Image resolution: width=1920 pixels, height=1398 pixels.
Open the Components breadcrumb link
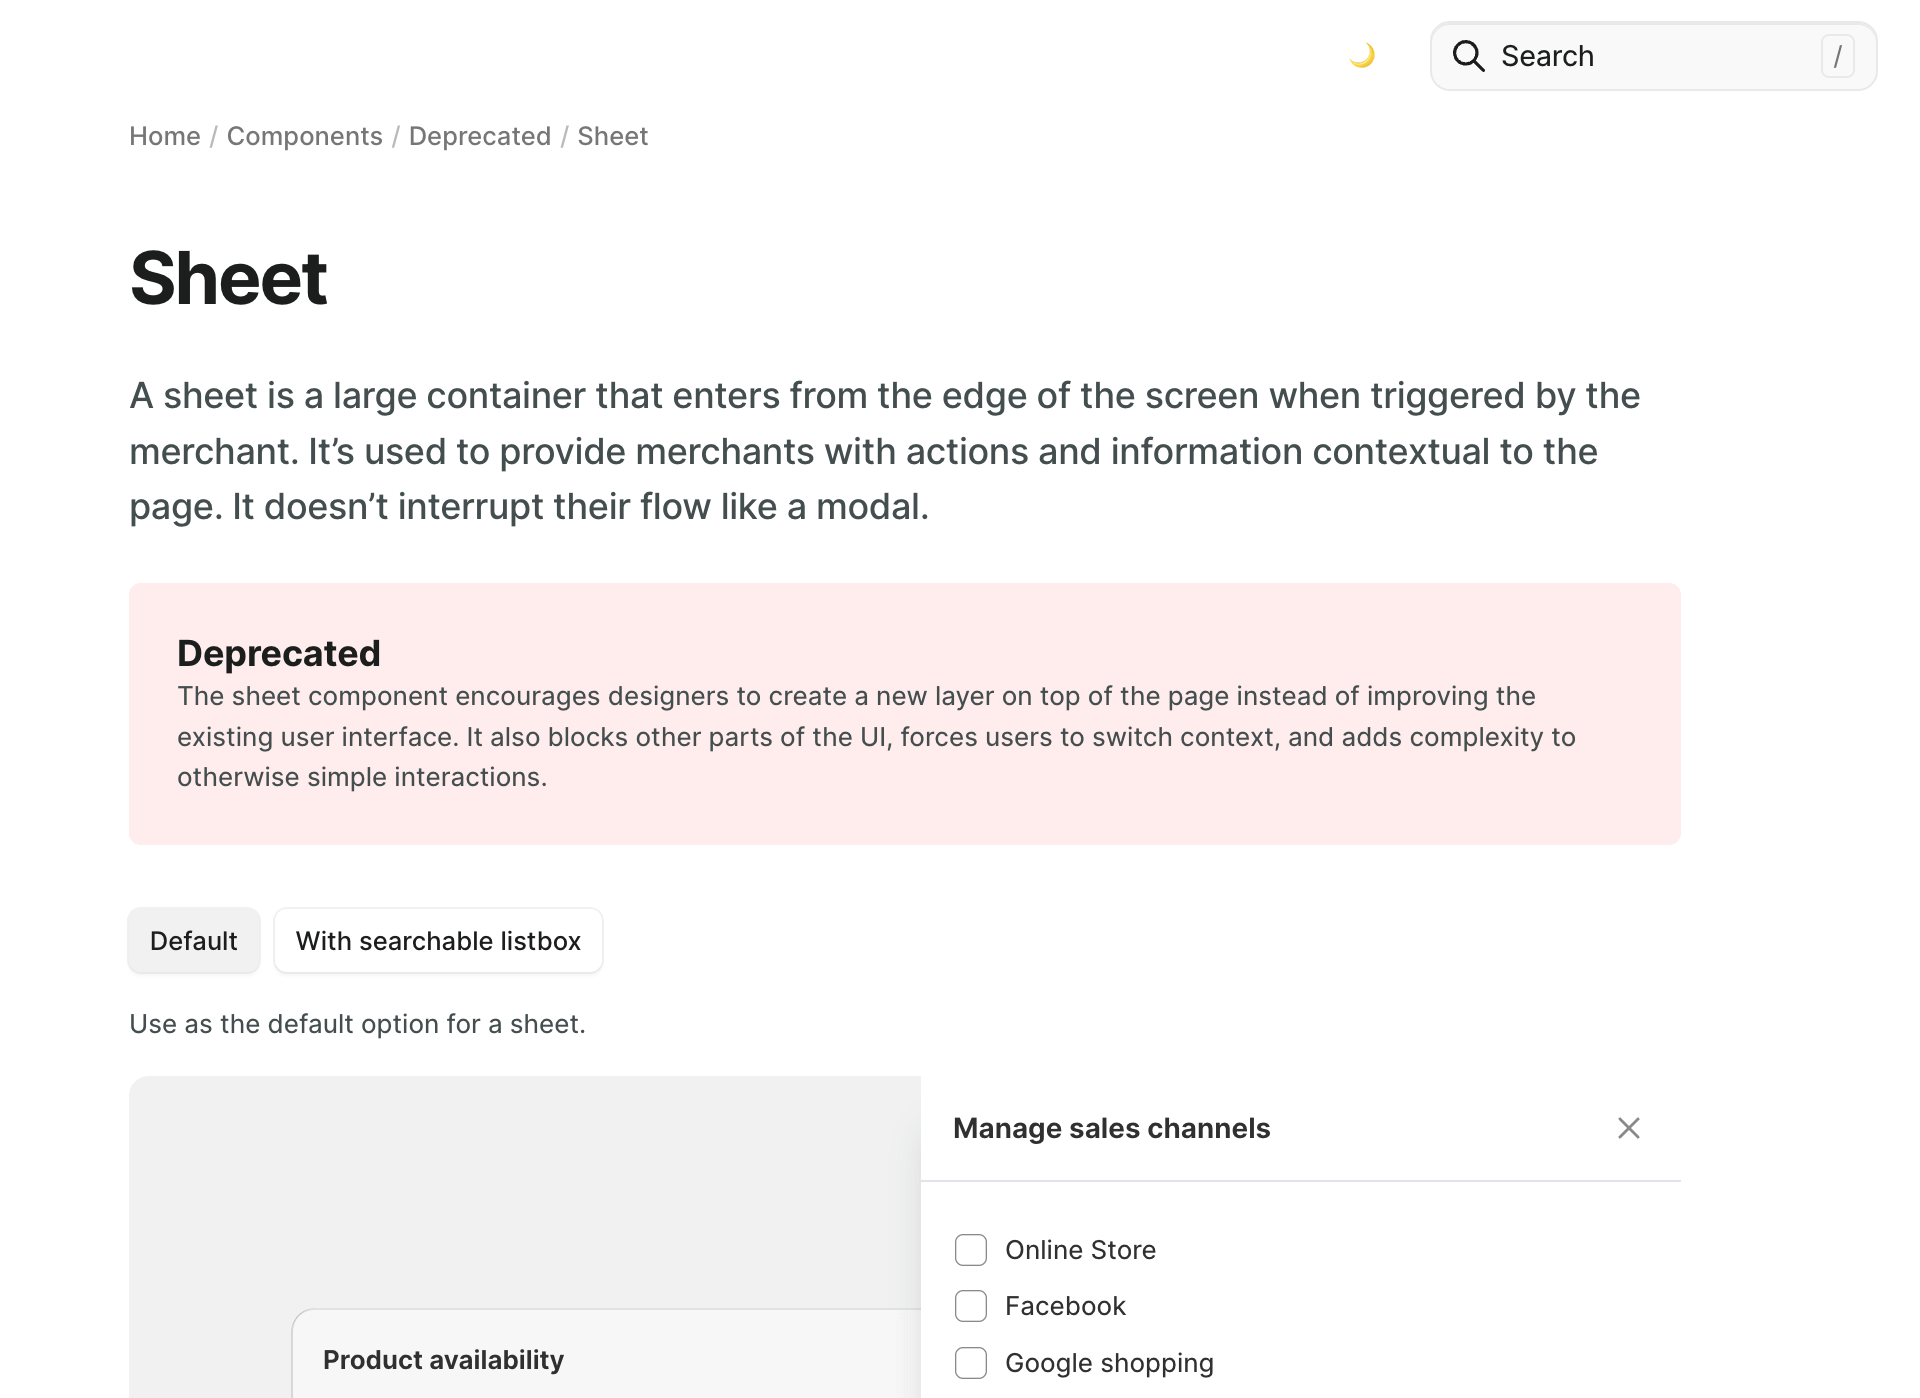[305, 136]
